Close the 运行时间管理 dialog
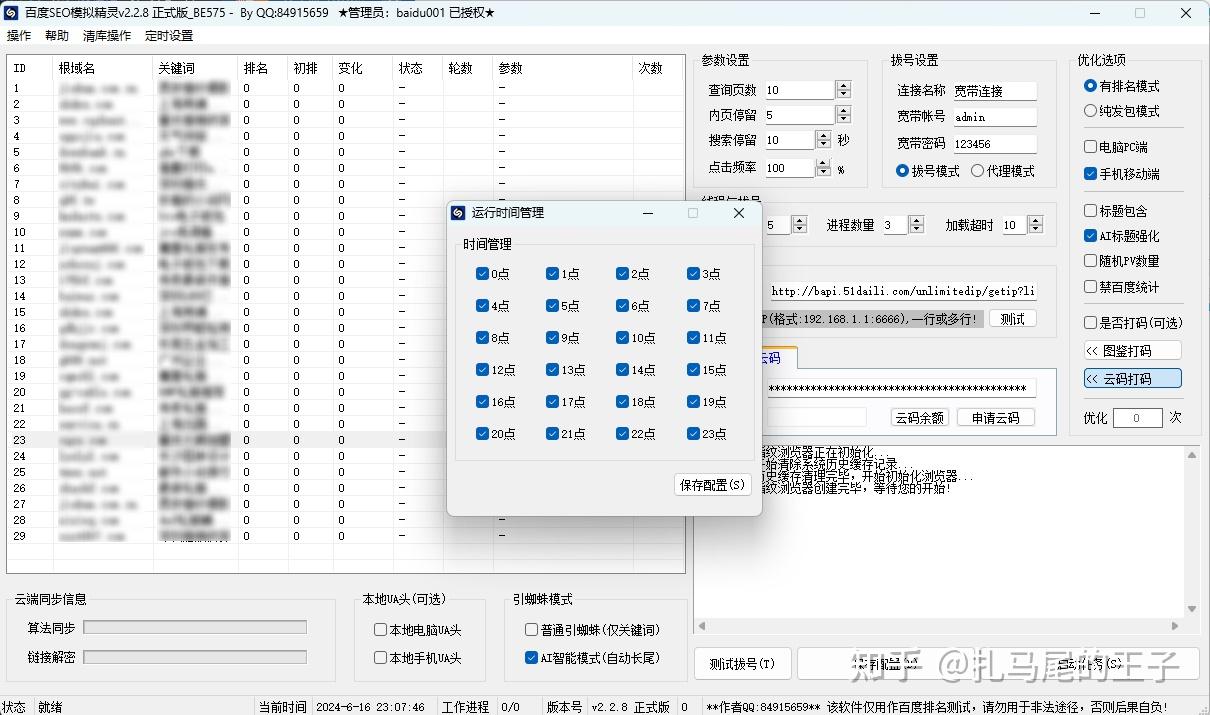This screenshot has width=1210, height=715. click(739, 213)
